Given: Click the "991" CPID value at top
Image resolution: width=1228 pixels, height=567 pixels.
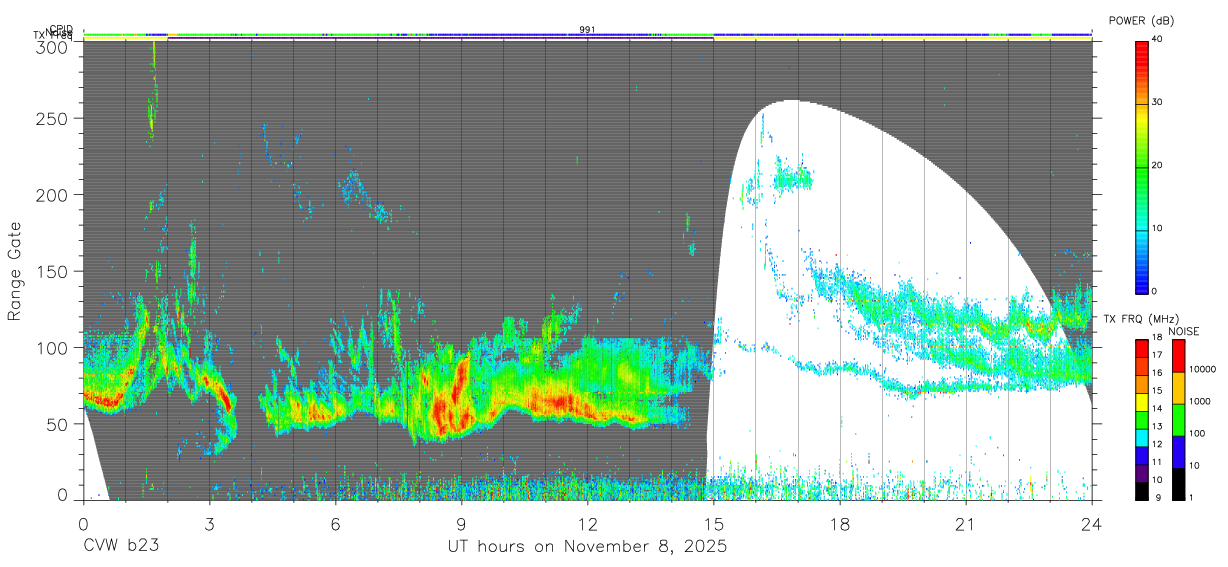Looking at the screenshot, I should coord(587,30).
